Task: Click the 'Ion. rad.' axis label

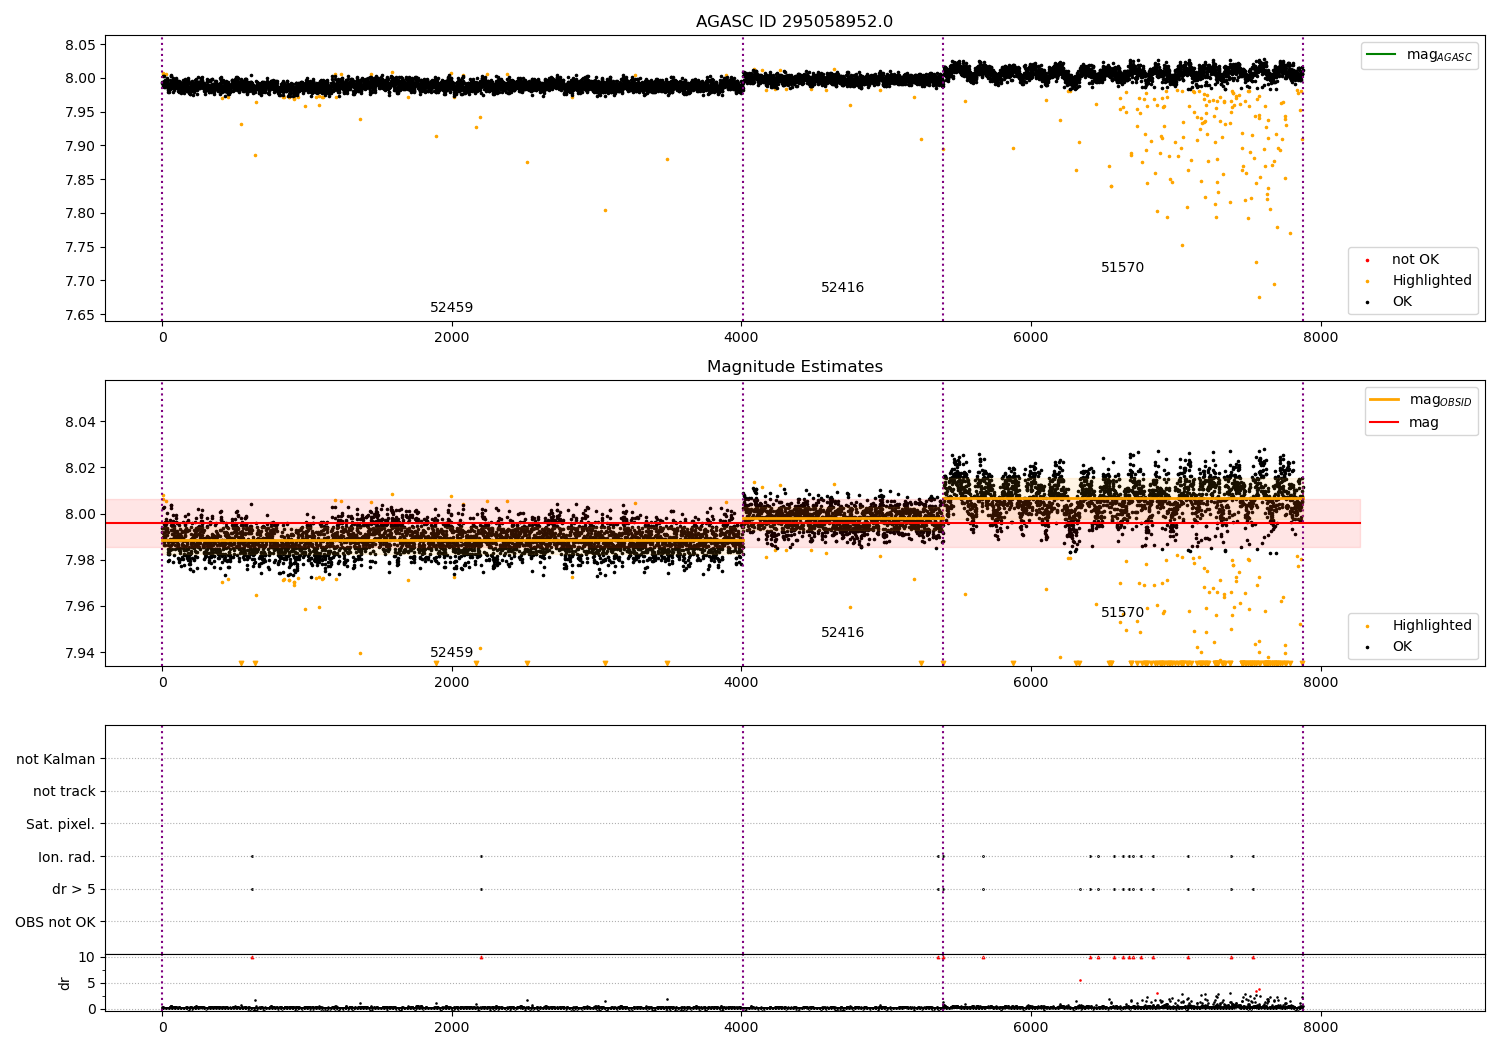Action: tap(67, 857)
